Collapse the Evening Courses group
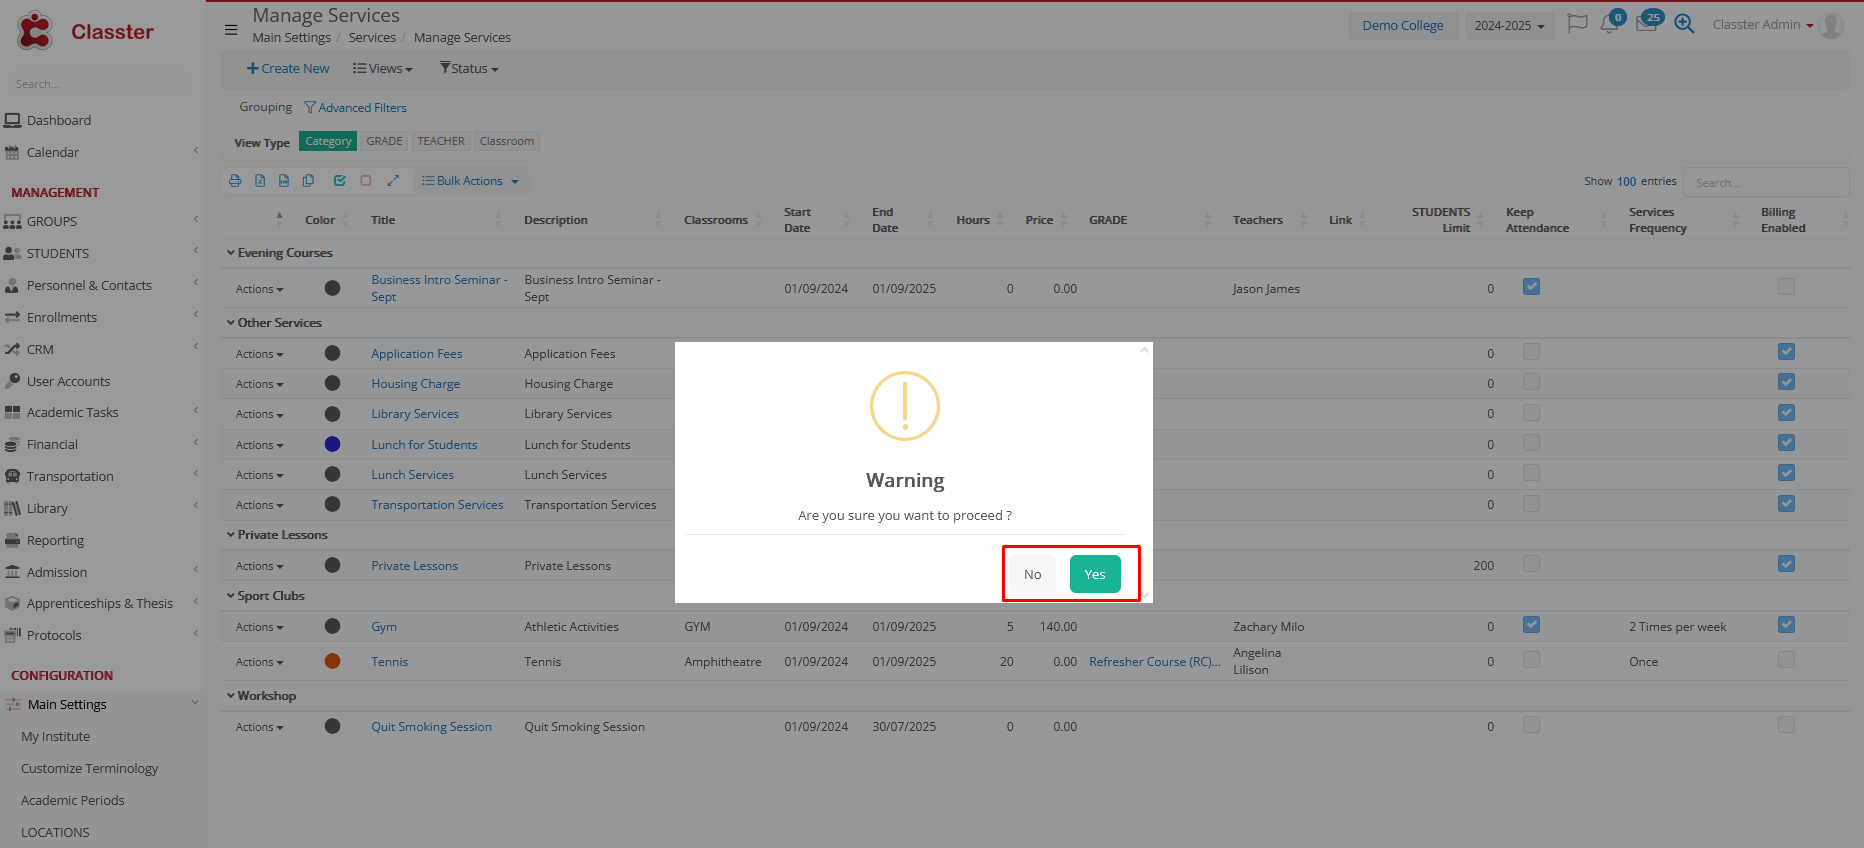The image size is (1864, 848). click(231, 253)
